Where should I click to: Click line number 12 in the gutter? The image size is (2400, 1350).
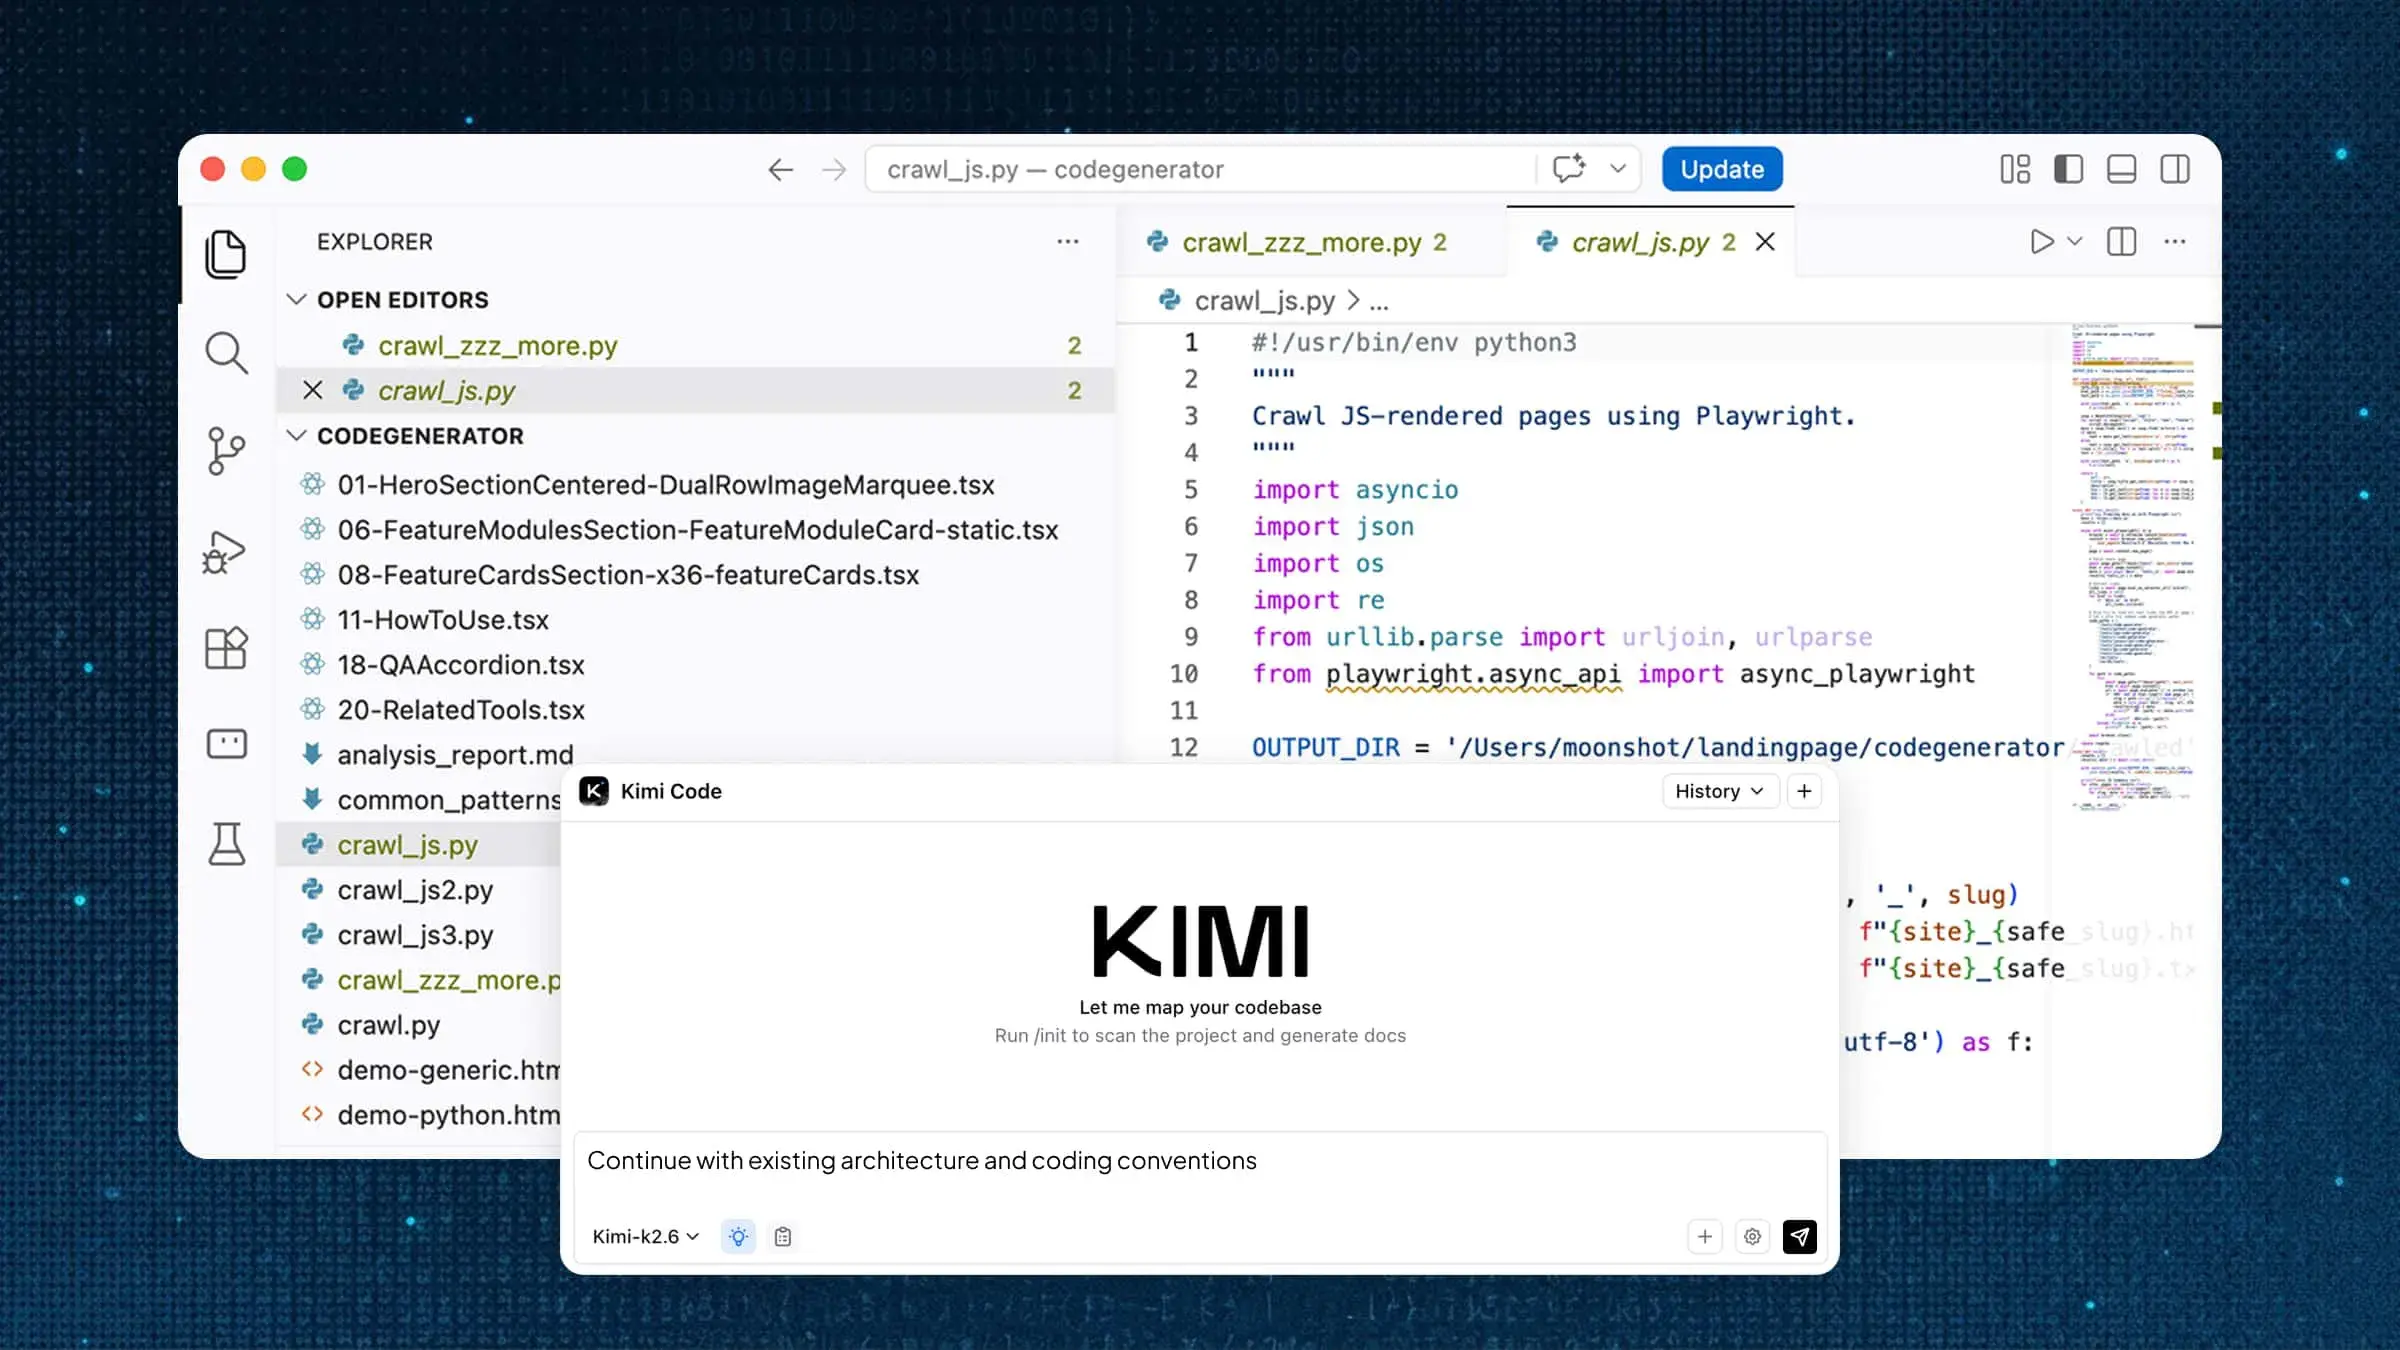1184,747
